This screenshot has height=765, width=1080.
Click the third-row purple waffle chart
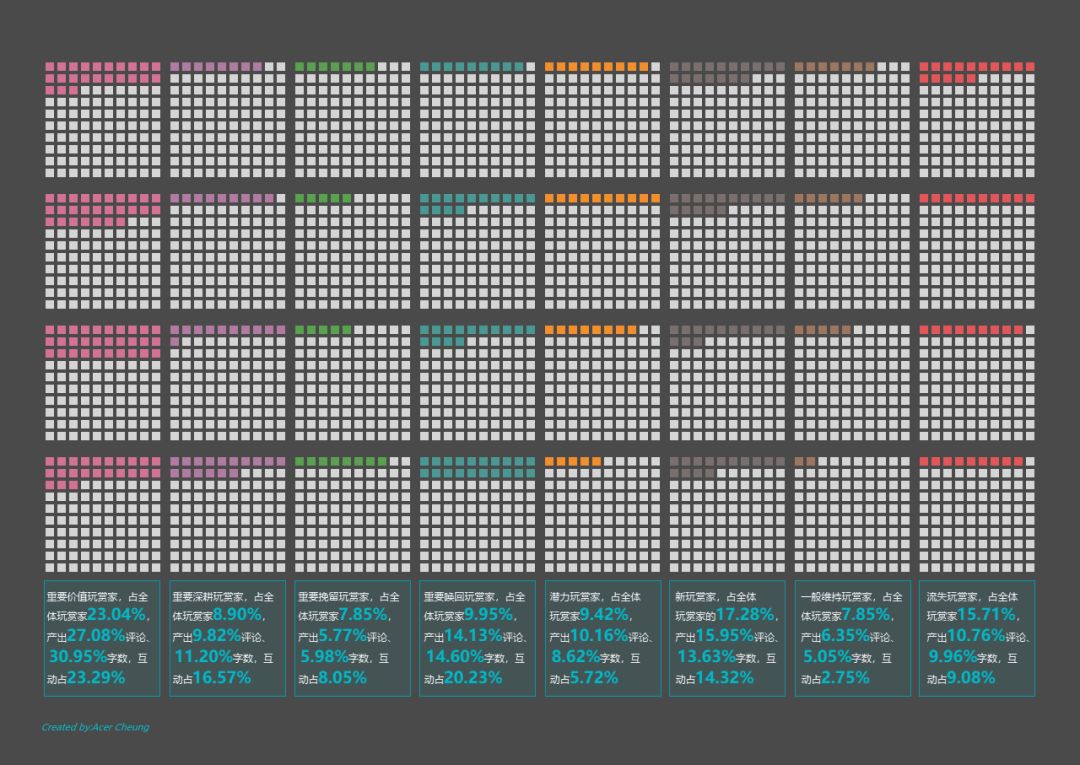coord(227,382)
